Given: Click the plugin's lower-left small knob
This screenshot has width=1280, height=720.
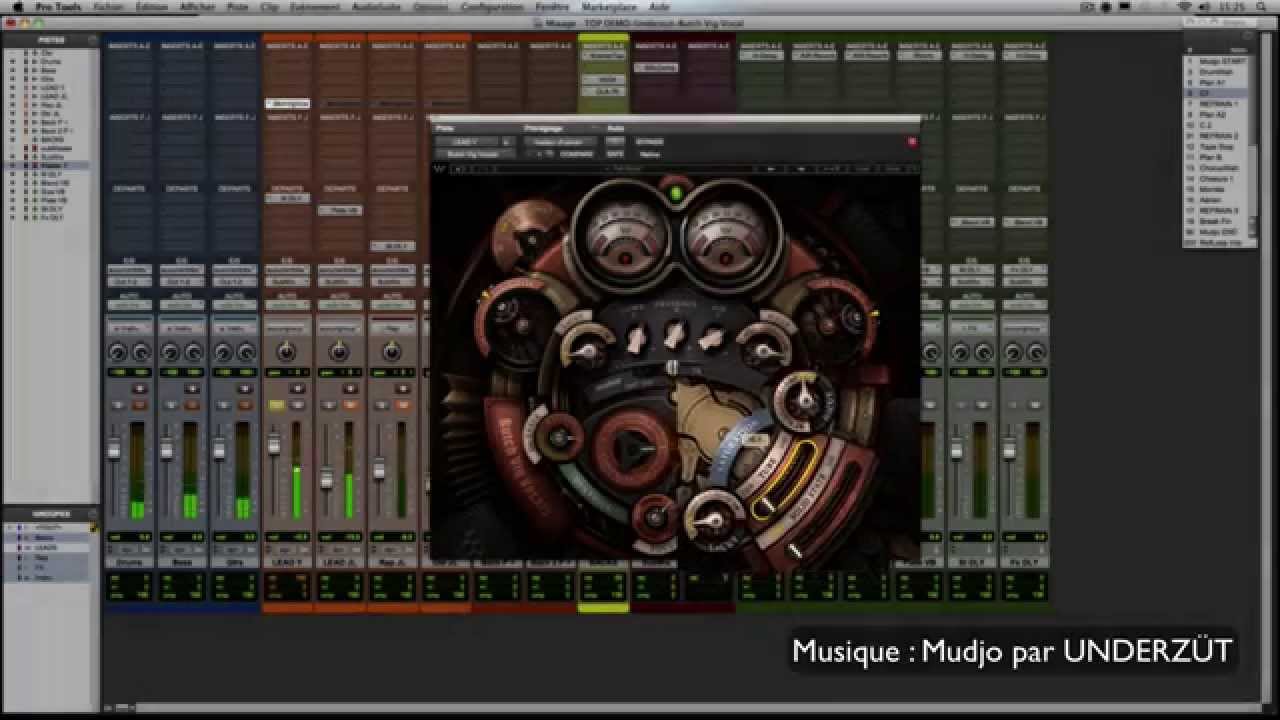Looking at the screenshot, I should 558,438.
